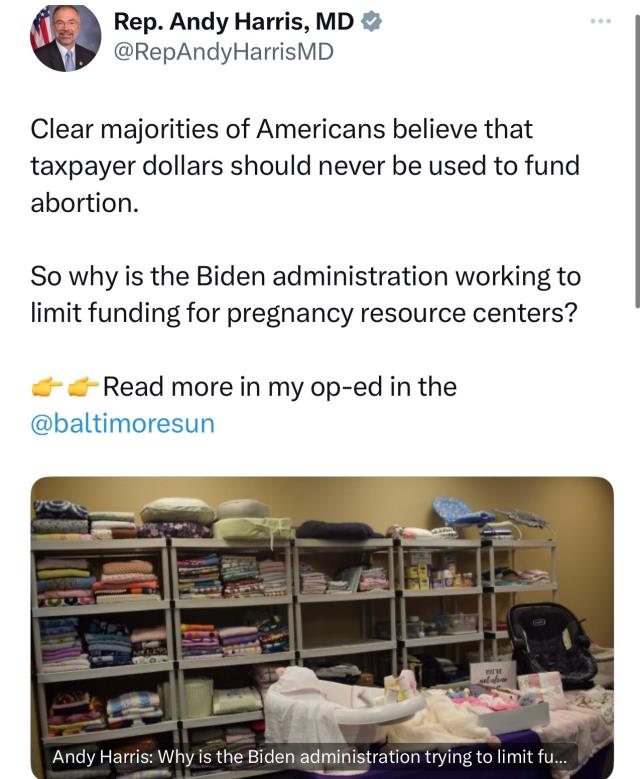Open the @baltimoresun mention link
Screen dimensions: 640x779
123,424
